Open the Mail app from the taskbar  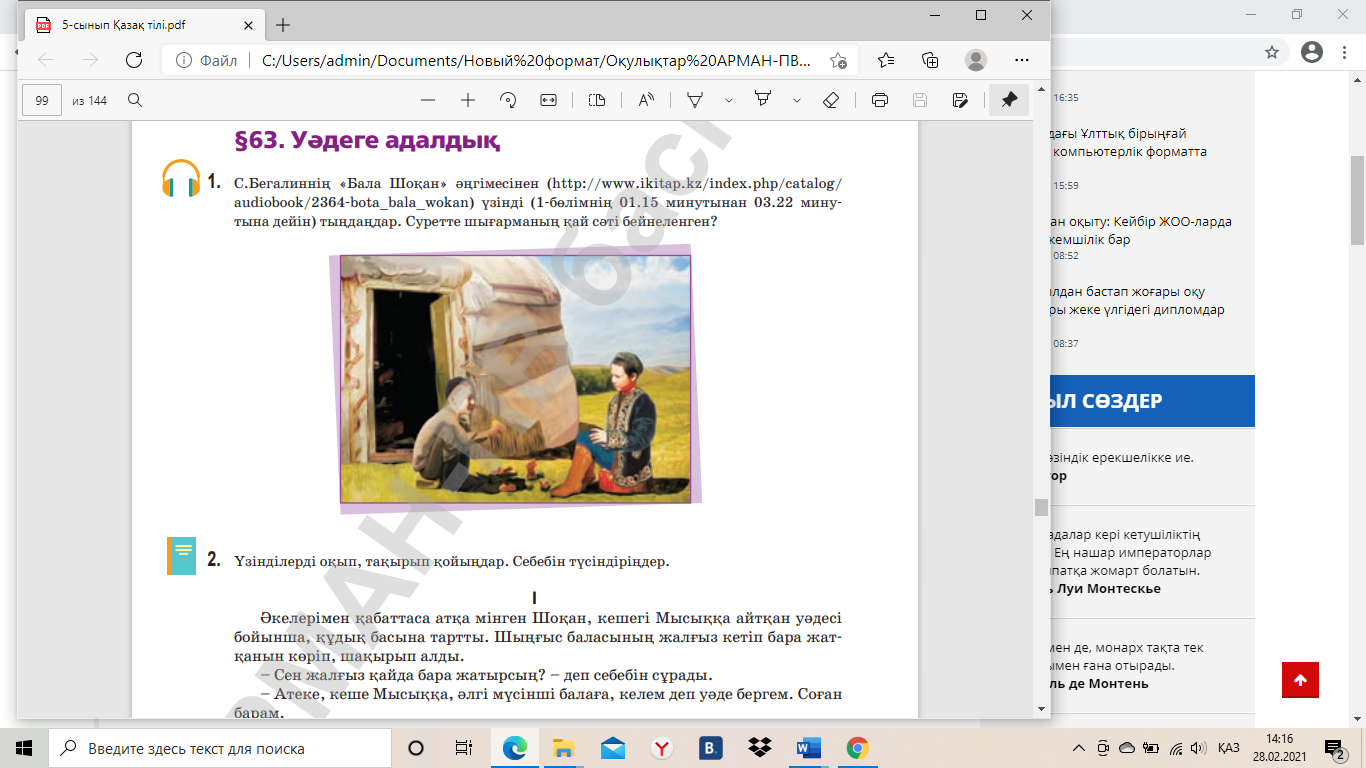pyautogui.click(x=612, y=748)
